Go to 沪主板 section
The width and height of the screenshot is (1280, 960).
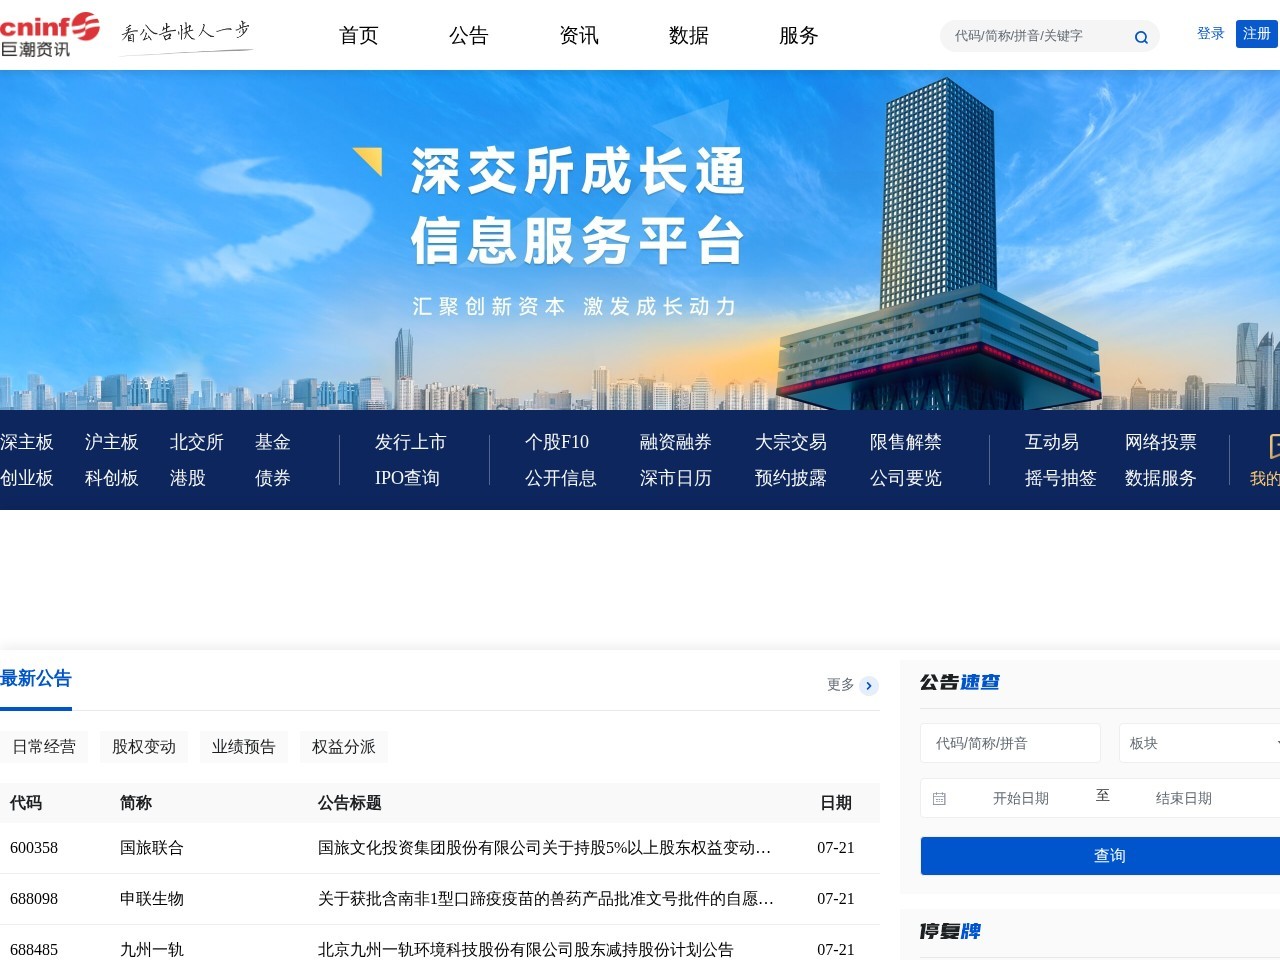[x=112, y=442]
